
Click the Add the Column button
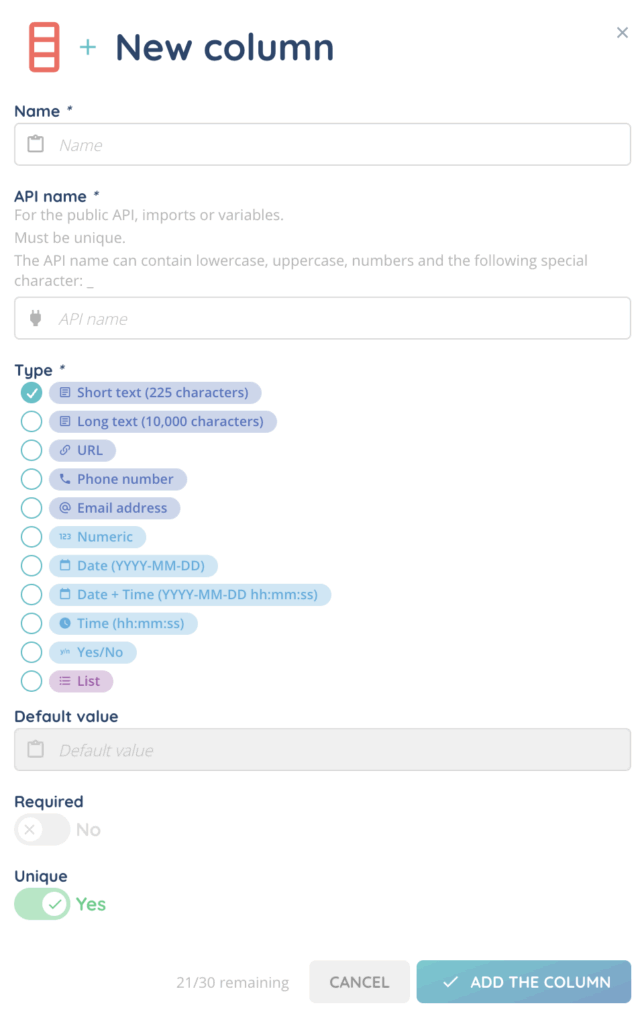[523, 982]
